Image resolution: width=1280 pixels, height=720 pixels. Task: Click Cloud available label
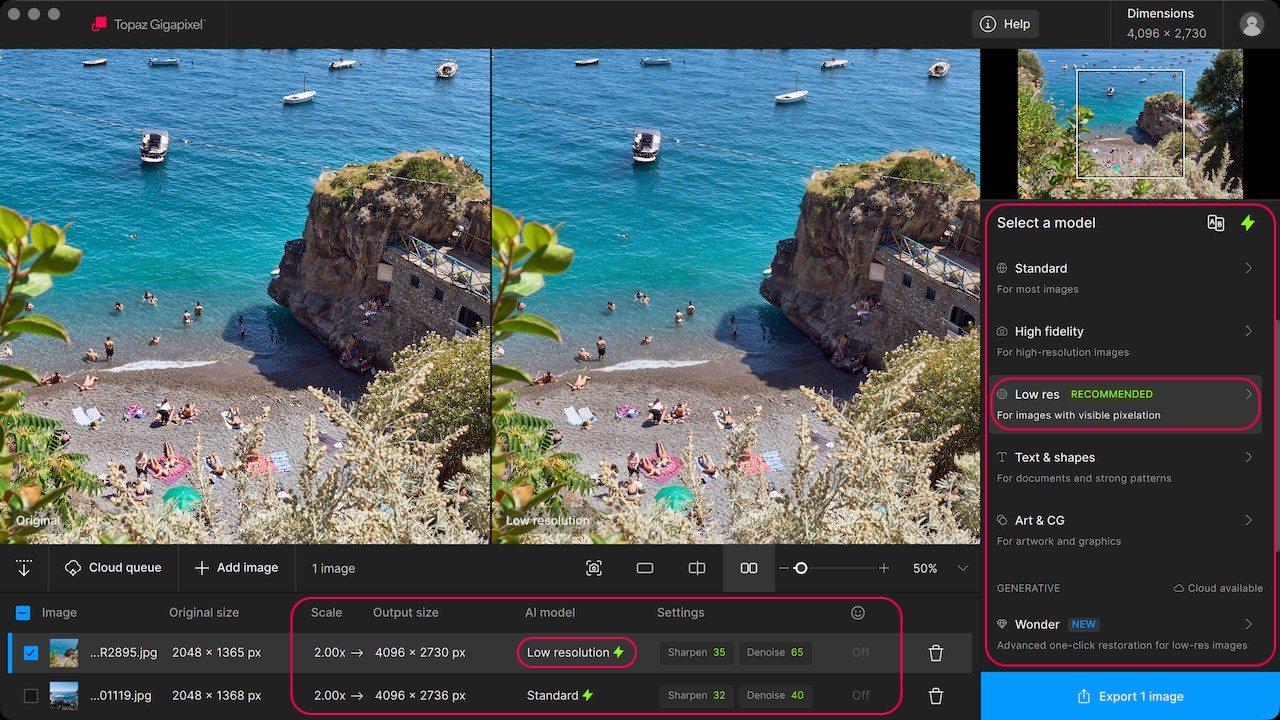(x=1218, y=588)
